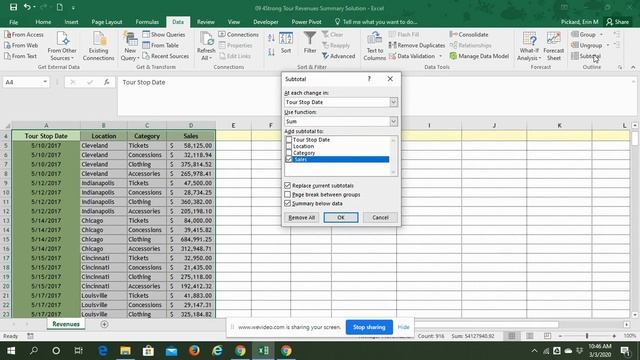Open the Sort dialog button

click(286, 43)
